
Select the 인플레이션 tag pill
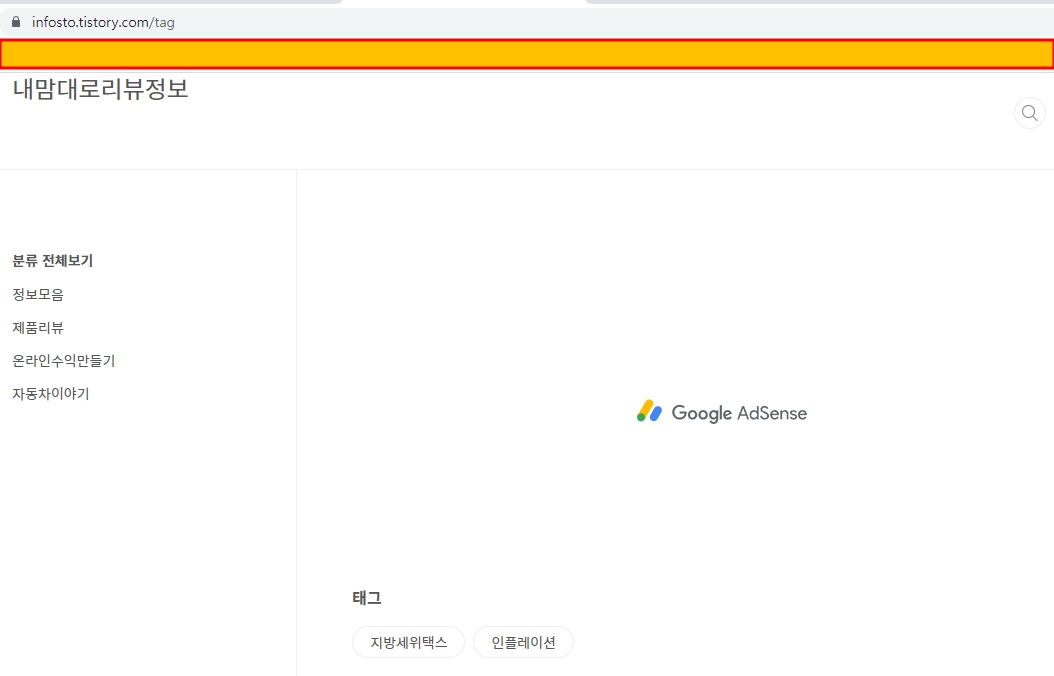[523, 642]
